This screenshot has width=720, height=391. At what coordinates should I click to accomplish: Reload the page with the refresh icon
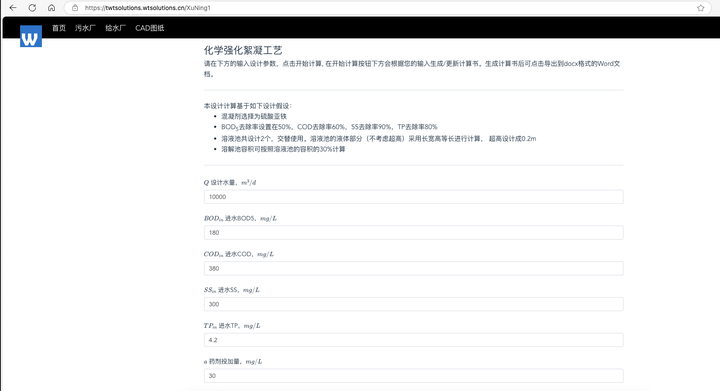pos(32,8)
